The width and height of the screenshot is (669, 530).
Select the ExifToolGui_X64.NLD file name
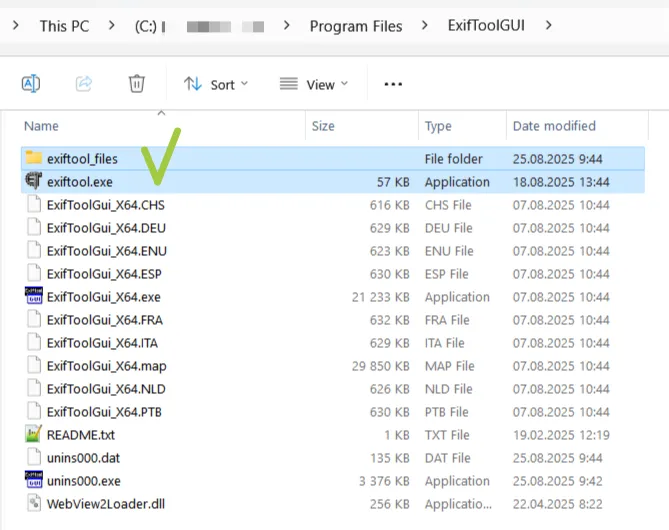pos(106,389)
